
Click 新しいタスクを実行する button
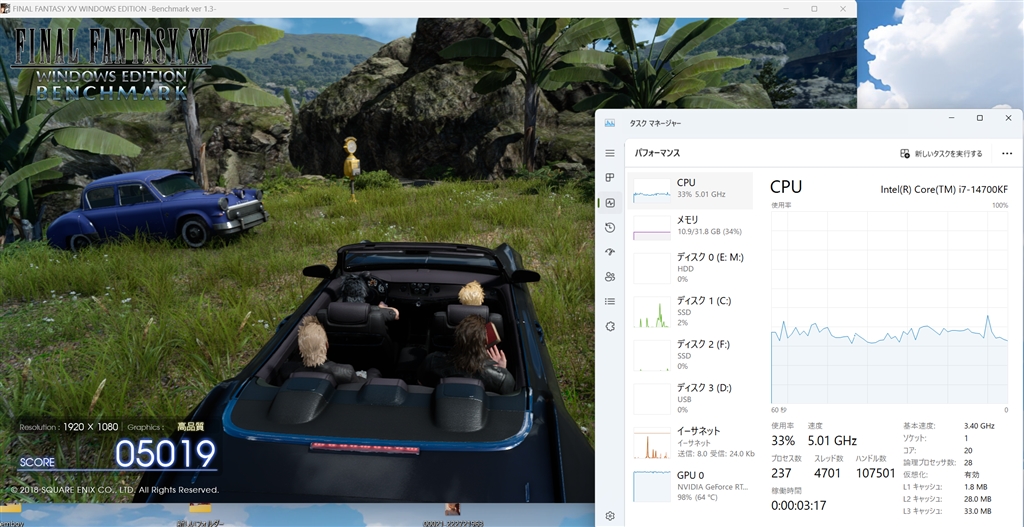pos(940,153)
